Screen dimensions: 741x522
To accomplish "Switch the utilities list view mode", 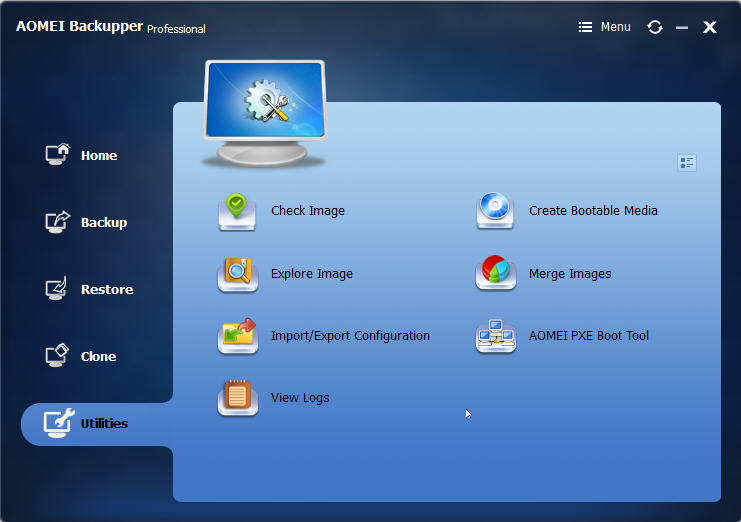I will [686, 163].
